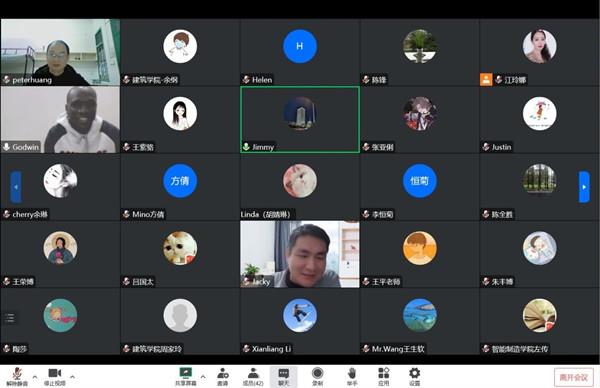Screen dimensions: 600x388
Task: Start sharing screen with green icon
Action: pyautogui.click(x=186, y=376)
